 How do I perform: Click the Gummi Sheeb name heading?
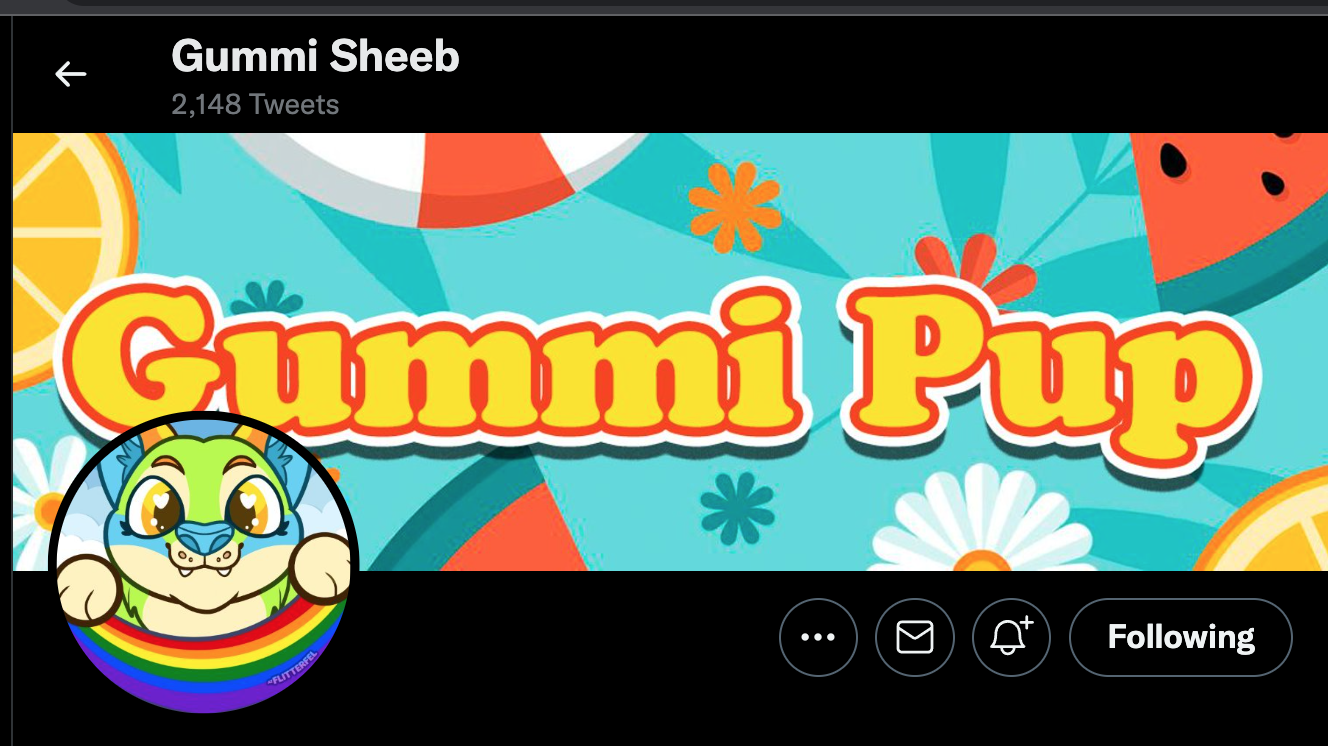click(315, 57)
